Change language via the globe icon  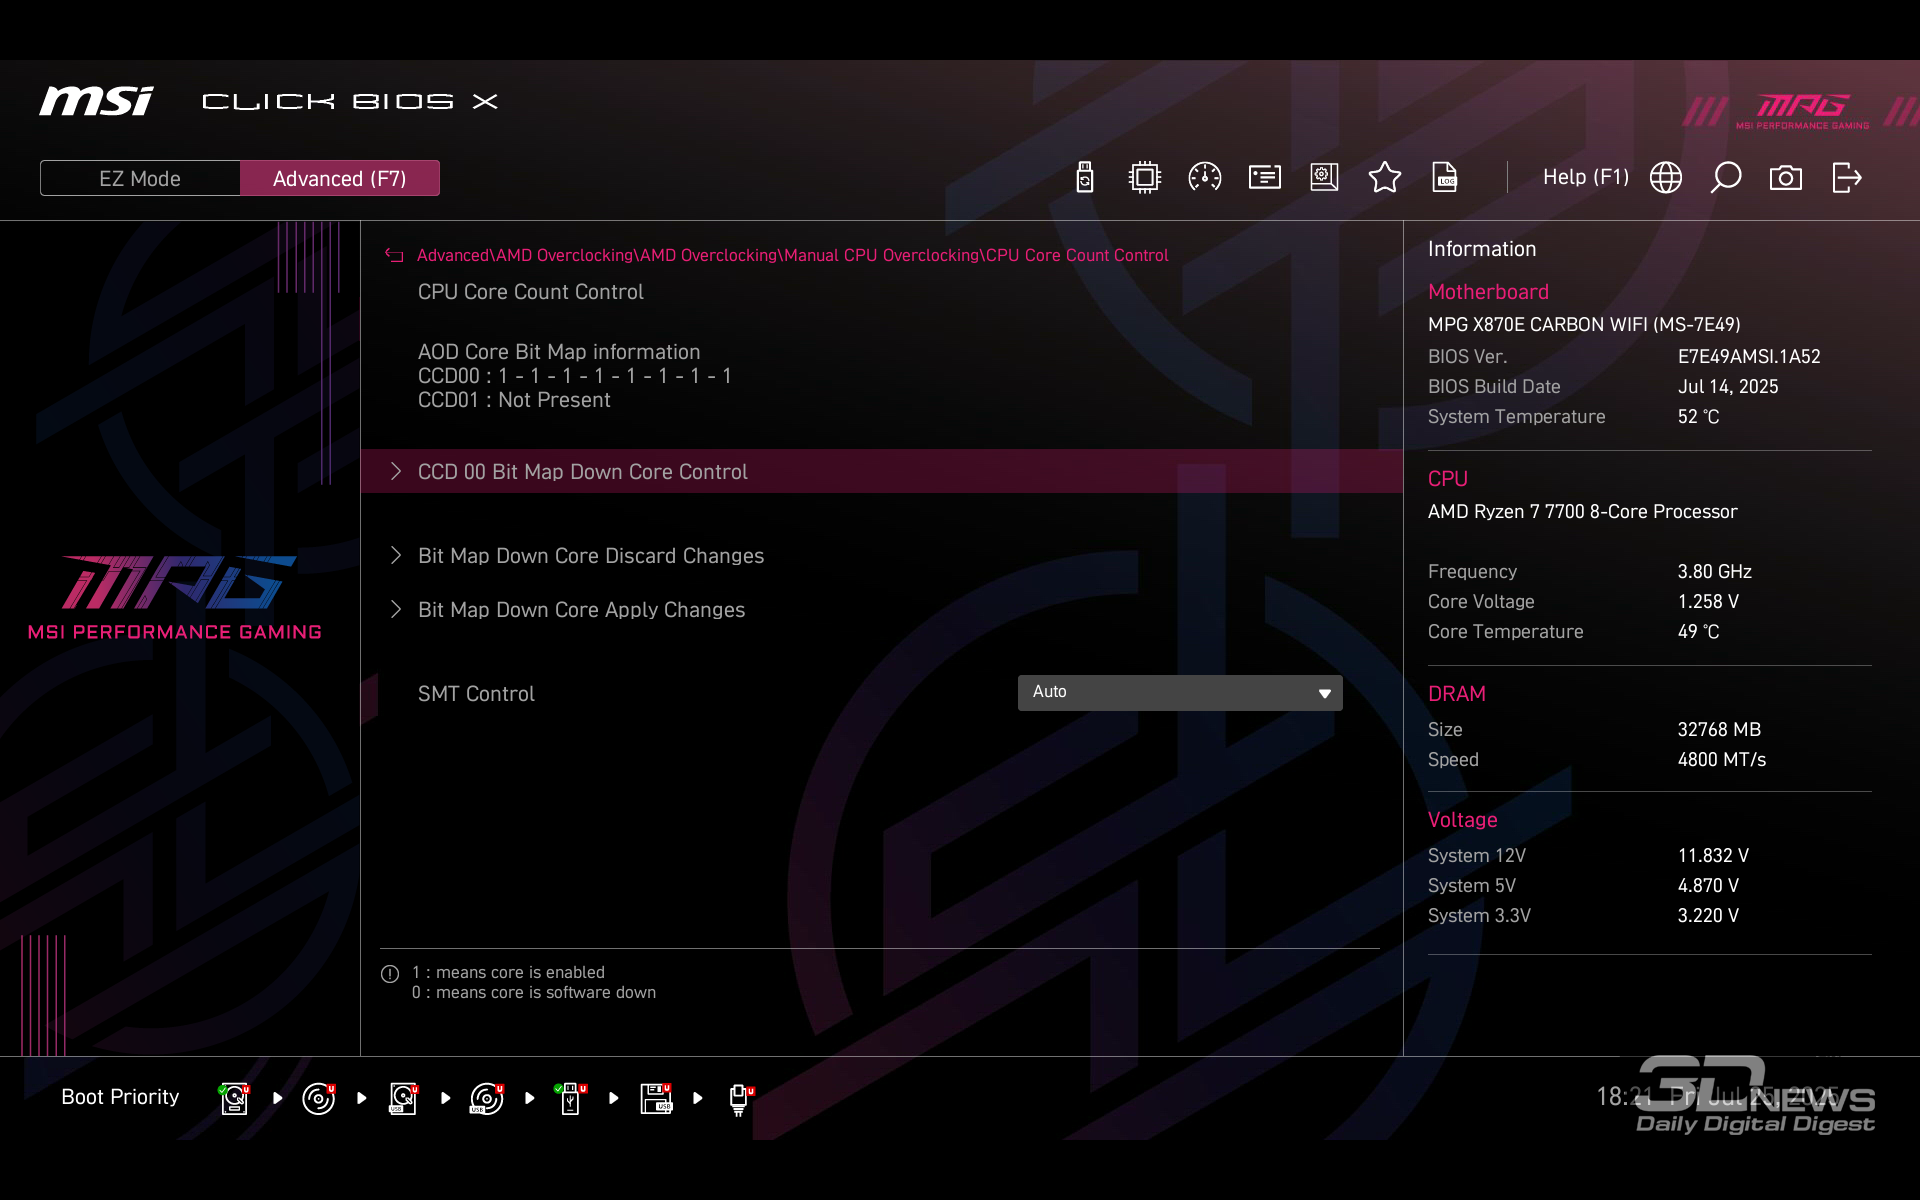1665,178
